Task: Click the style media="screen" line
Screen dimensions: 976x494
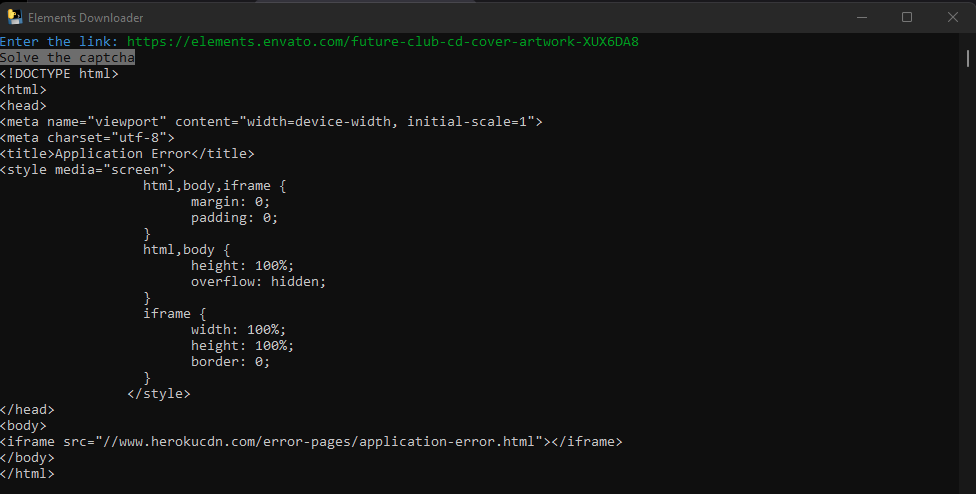Action: click(x=87, y=170)
